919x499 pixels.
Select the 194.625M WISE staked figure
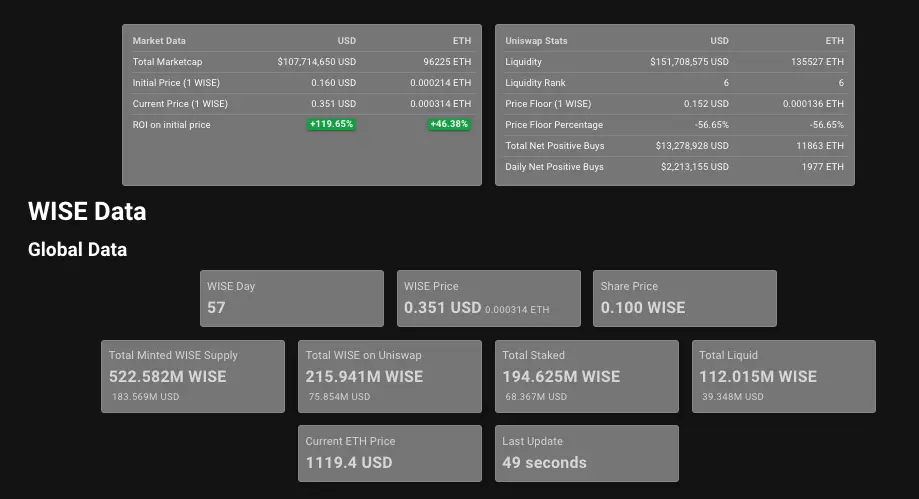click(x=561, y=376)
